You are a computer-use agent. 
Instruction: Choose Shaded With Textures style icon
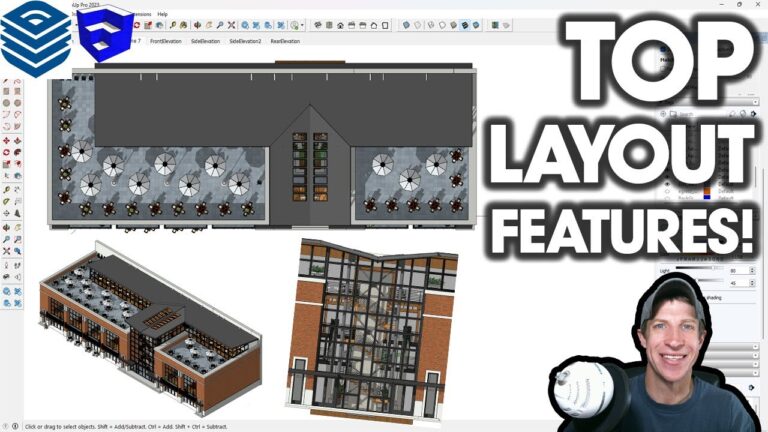[464, 23]
